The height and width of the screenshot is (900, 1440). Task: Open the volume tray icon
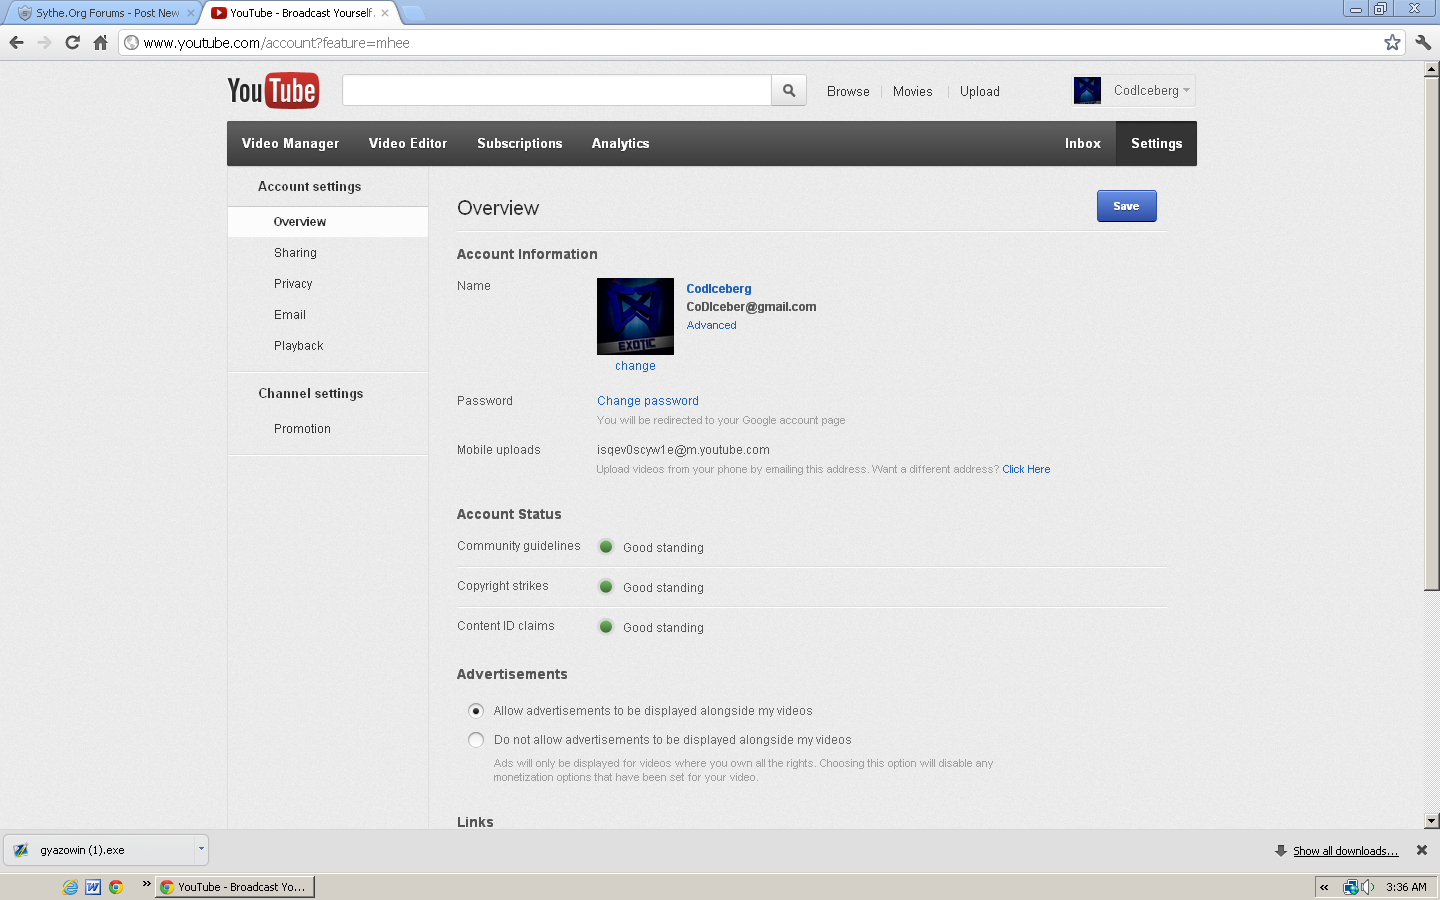pos(1367,887)
